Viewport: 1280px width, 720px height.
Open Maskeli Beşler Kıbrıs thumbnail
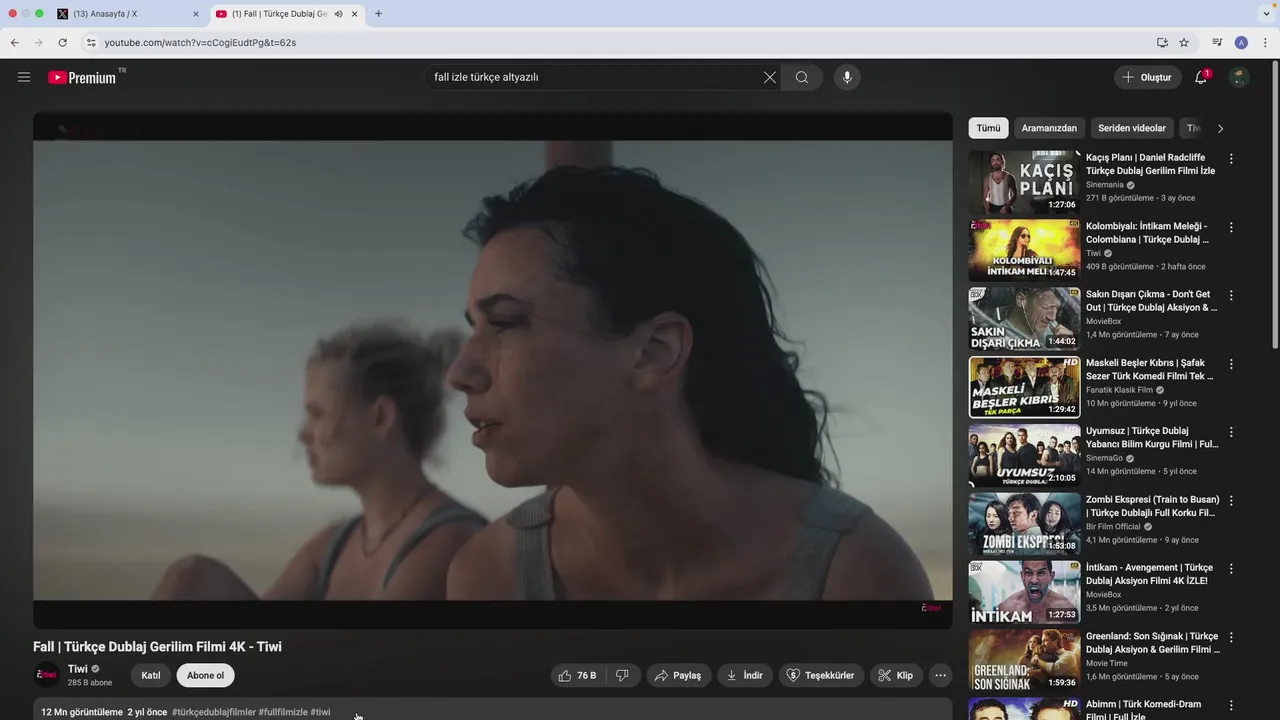click(x=1024, y=387)
